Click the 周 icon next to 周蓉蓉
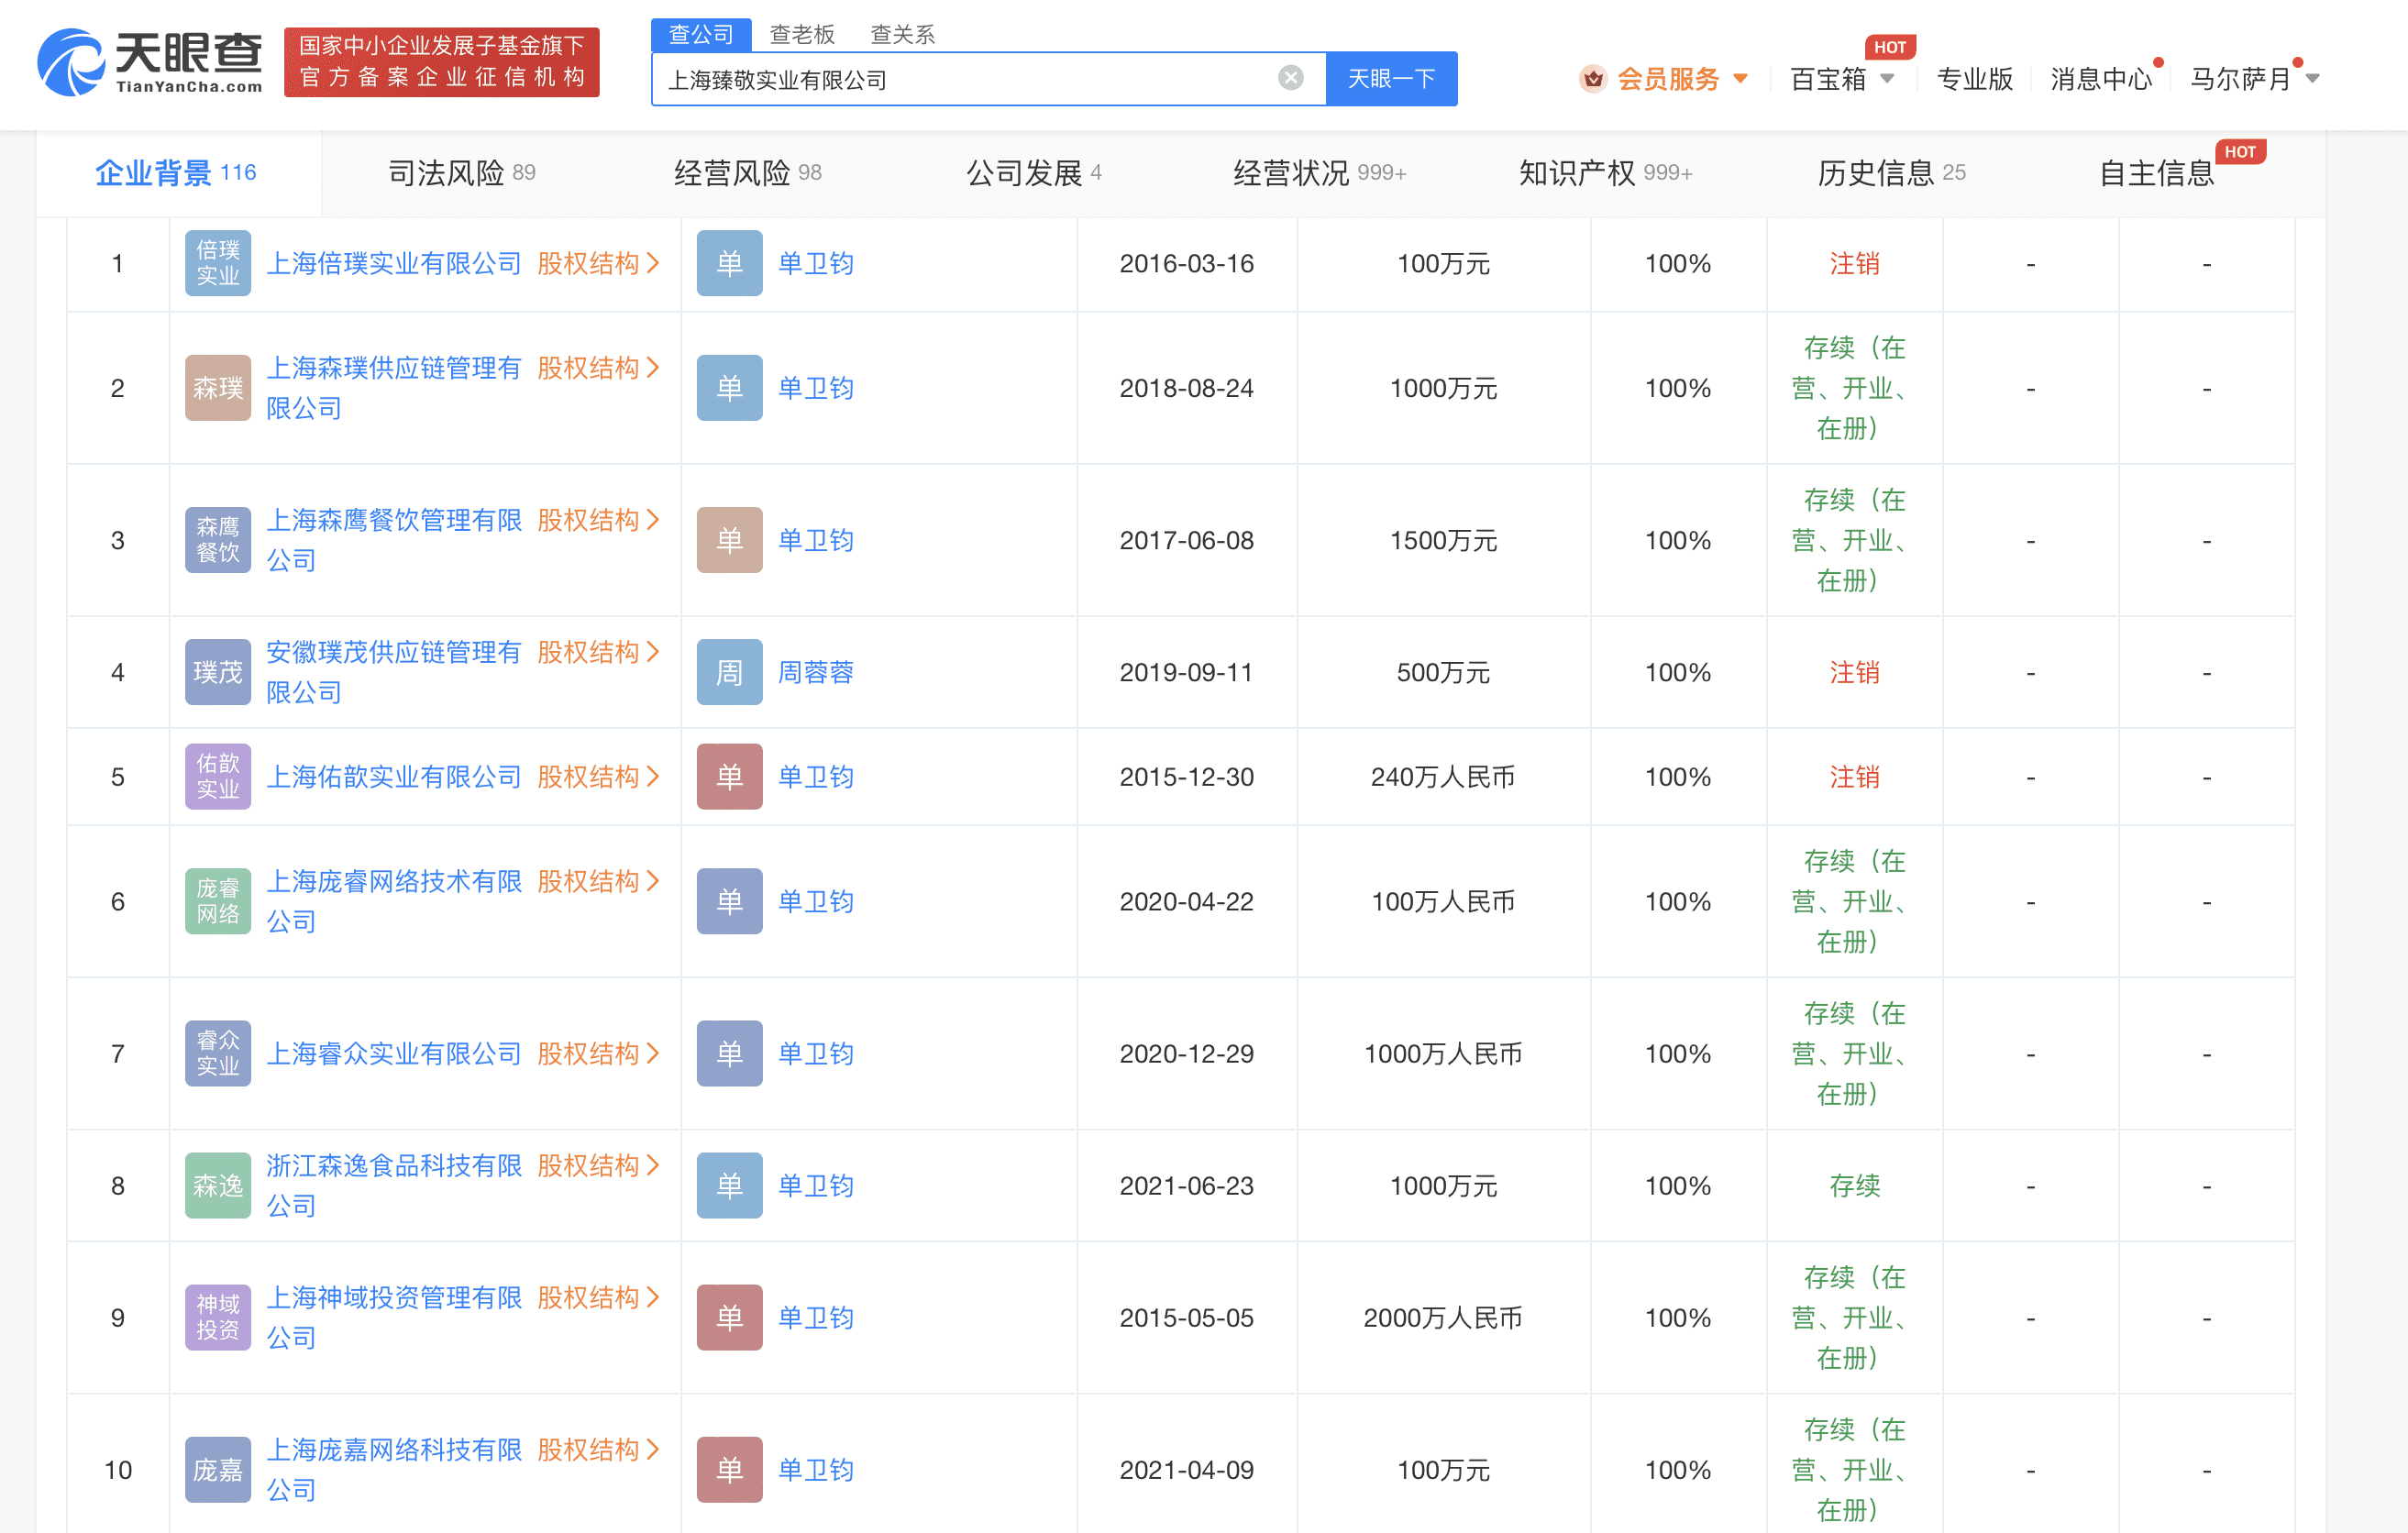 (x=729, y=672)
